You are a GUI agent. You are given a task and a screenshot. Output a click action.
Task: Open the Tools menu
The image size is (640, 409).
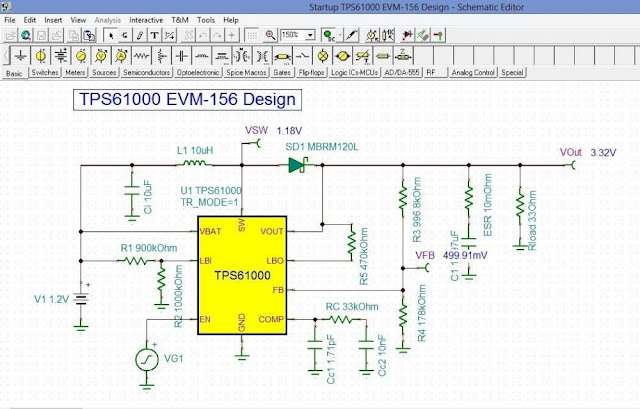[x=206, y=20]
